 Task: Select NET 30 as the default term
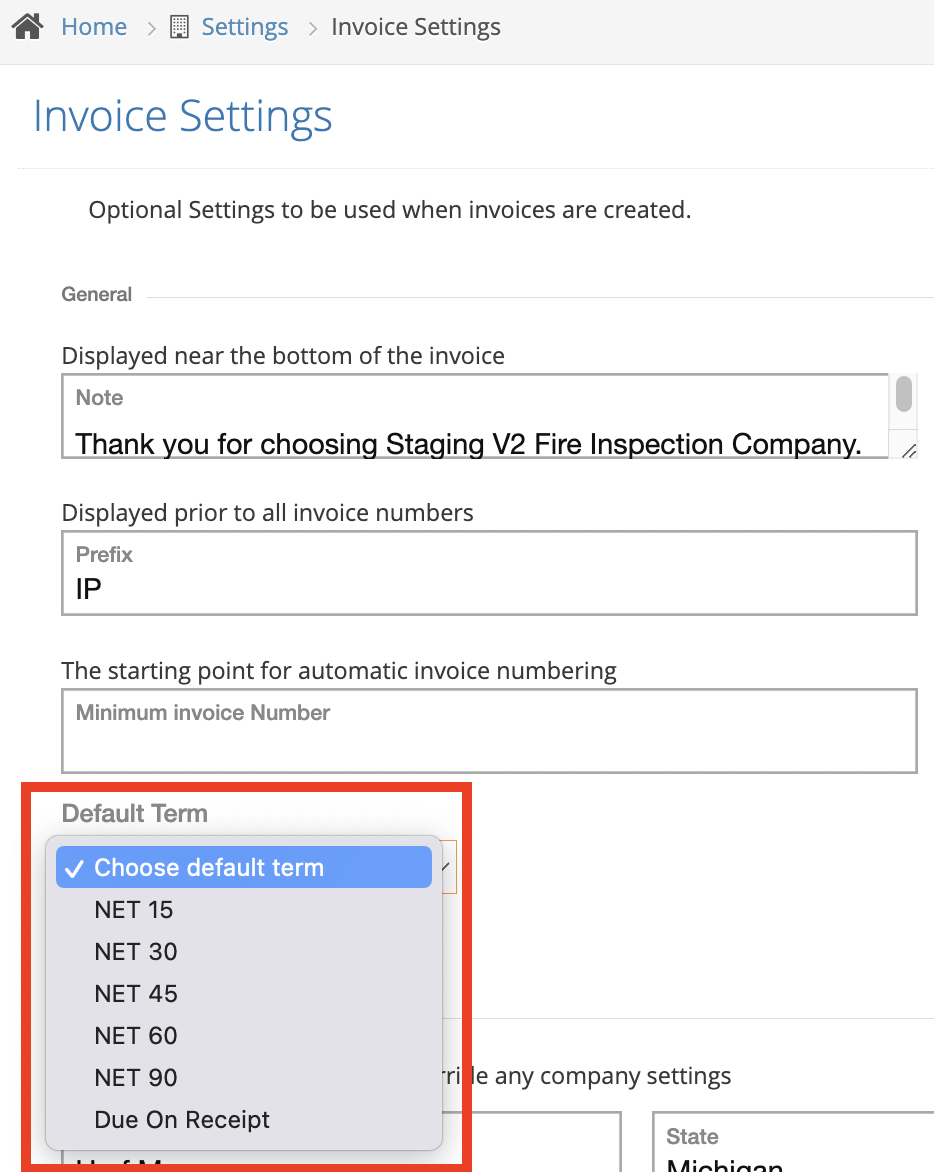135,951
